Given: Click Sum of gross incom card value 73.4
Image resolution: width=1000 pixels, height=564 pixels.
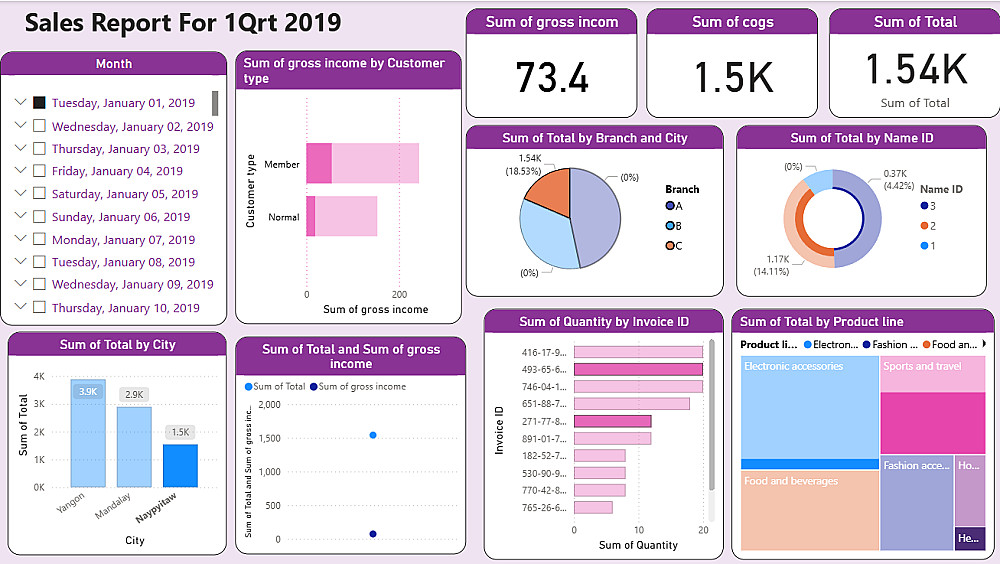Looking at the screenshot, I should (x=552, y=77).
